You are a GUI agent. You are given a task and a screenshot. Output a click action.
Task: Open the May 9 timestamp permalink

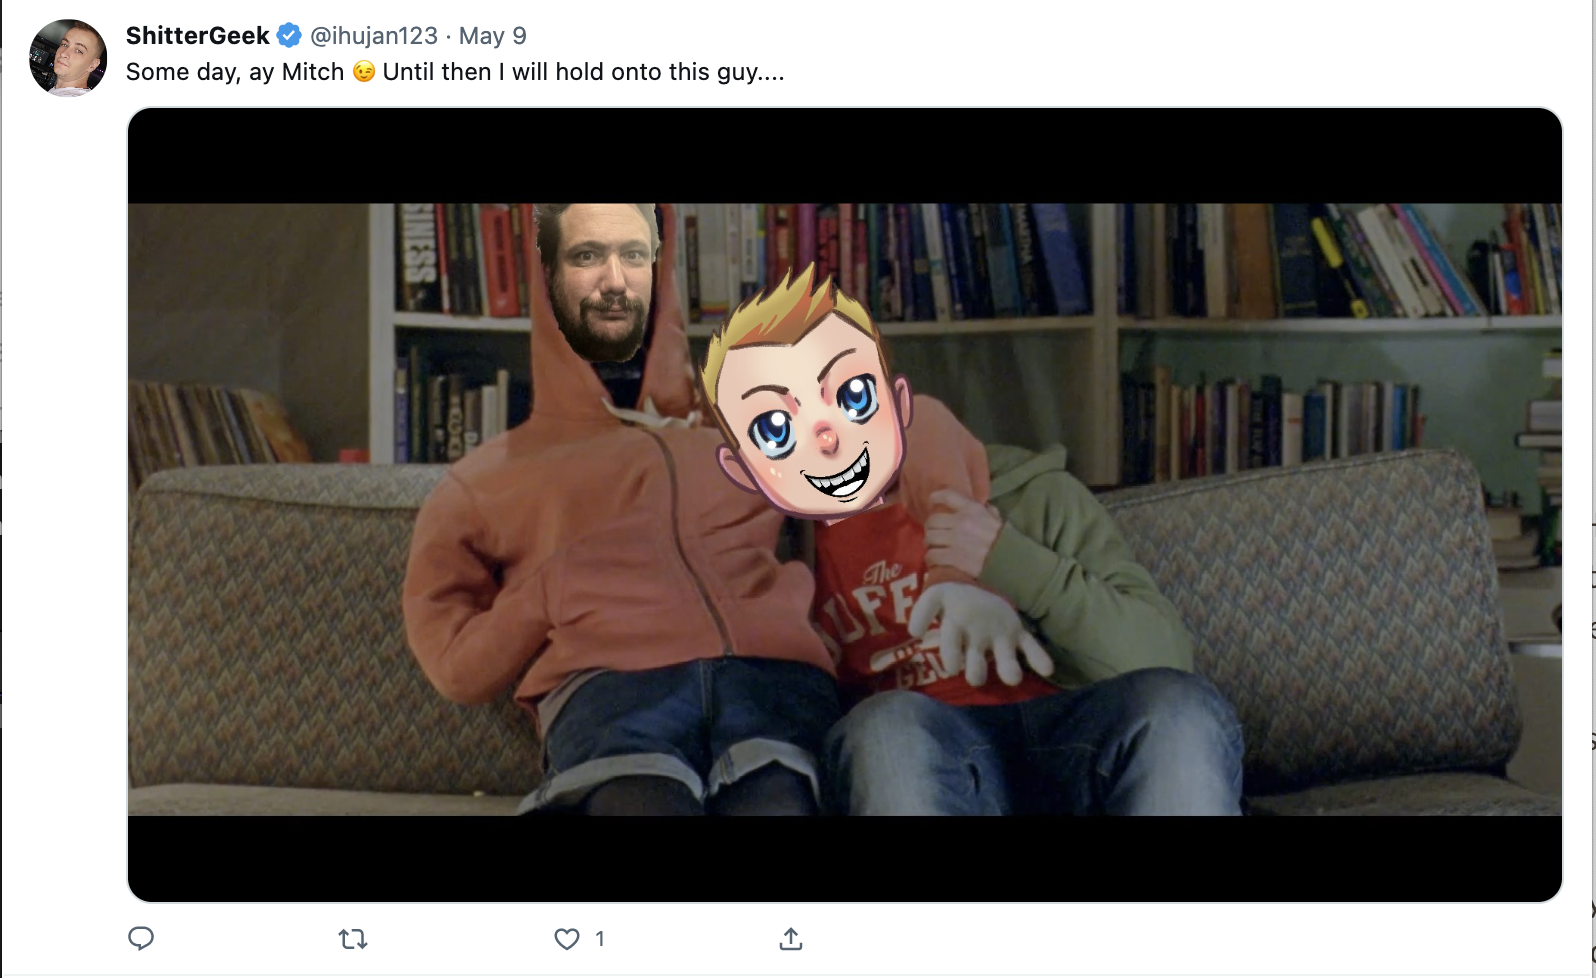click(x=493, y=36)
